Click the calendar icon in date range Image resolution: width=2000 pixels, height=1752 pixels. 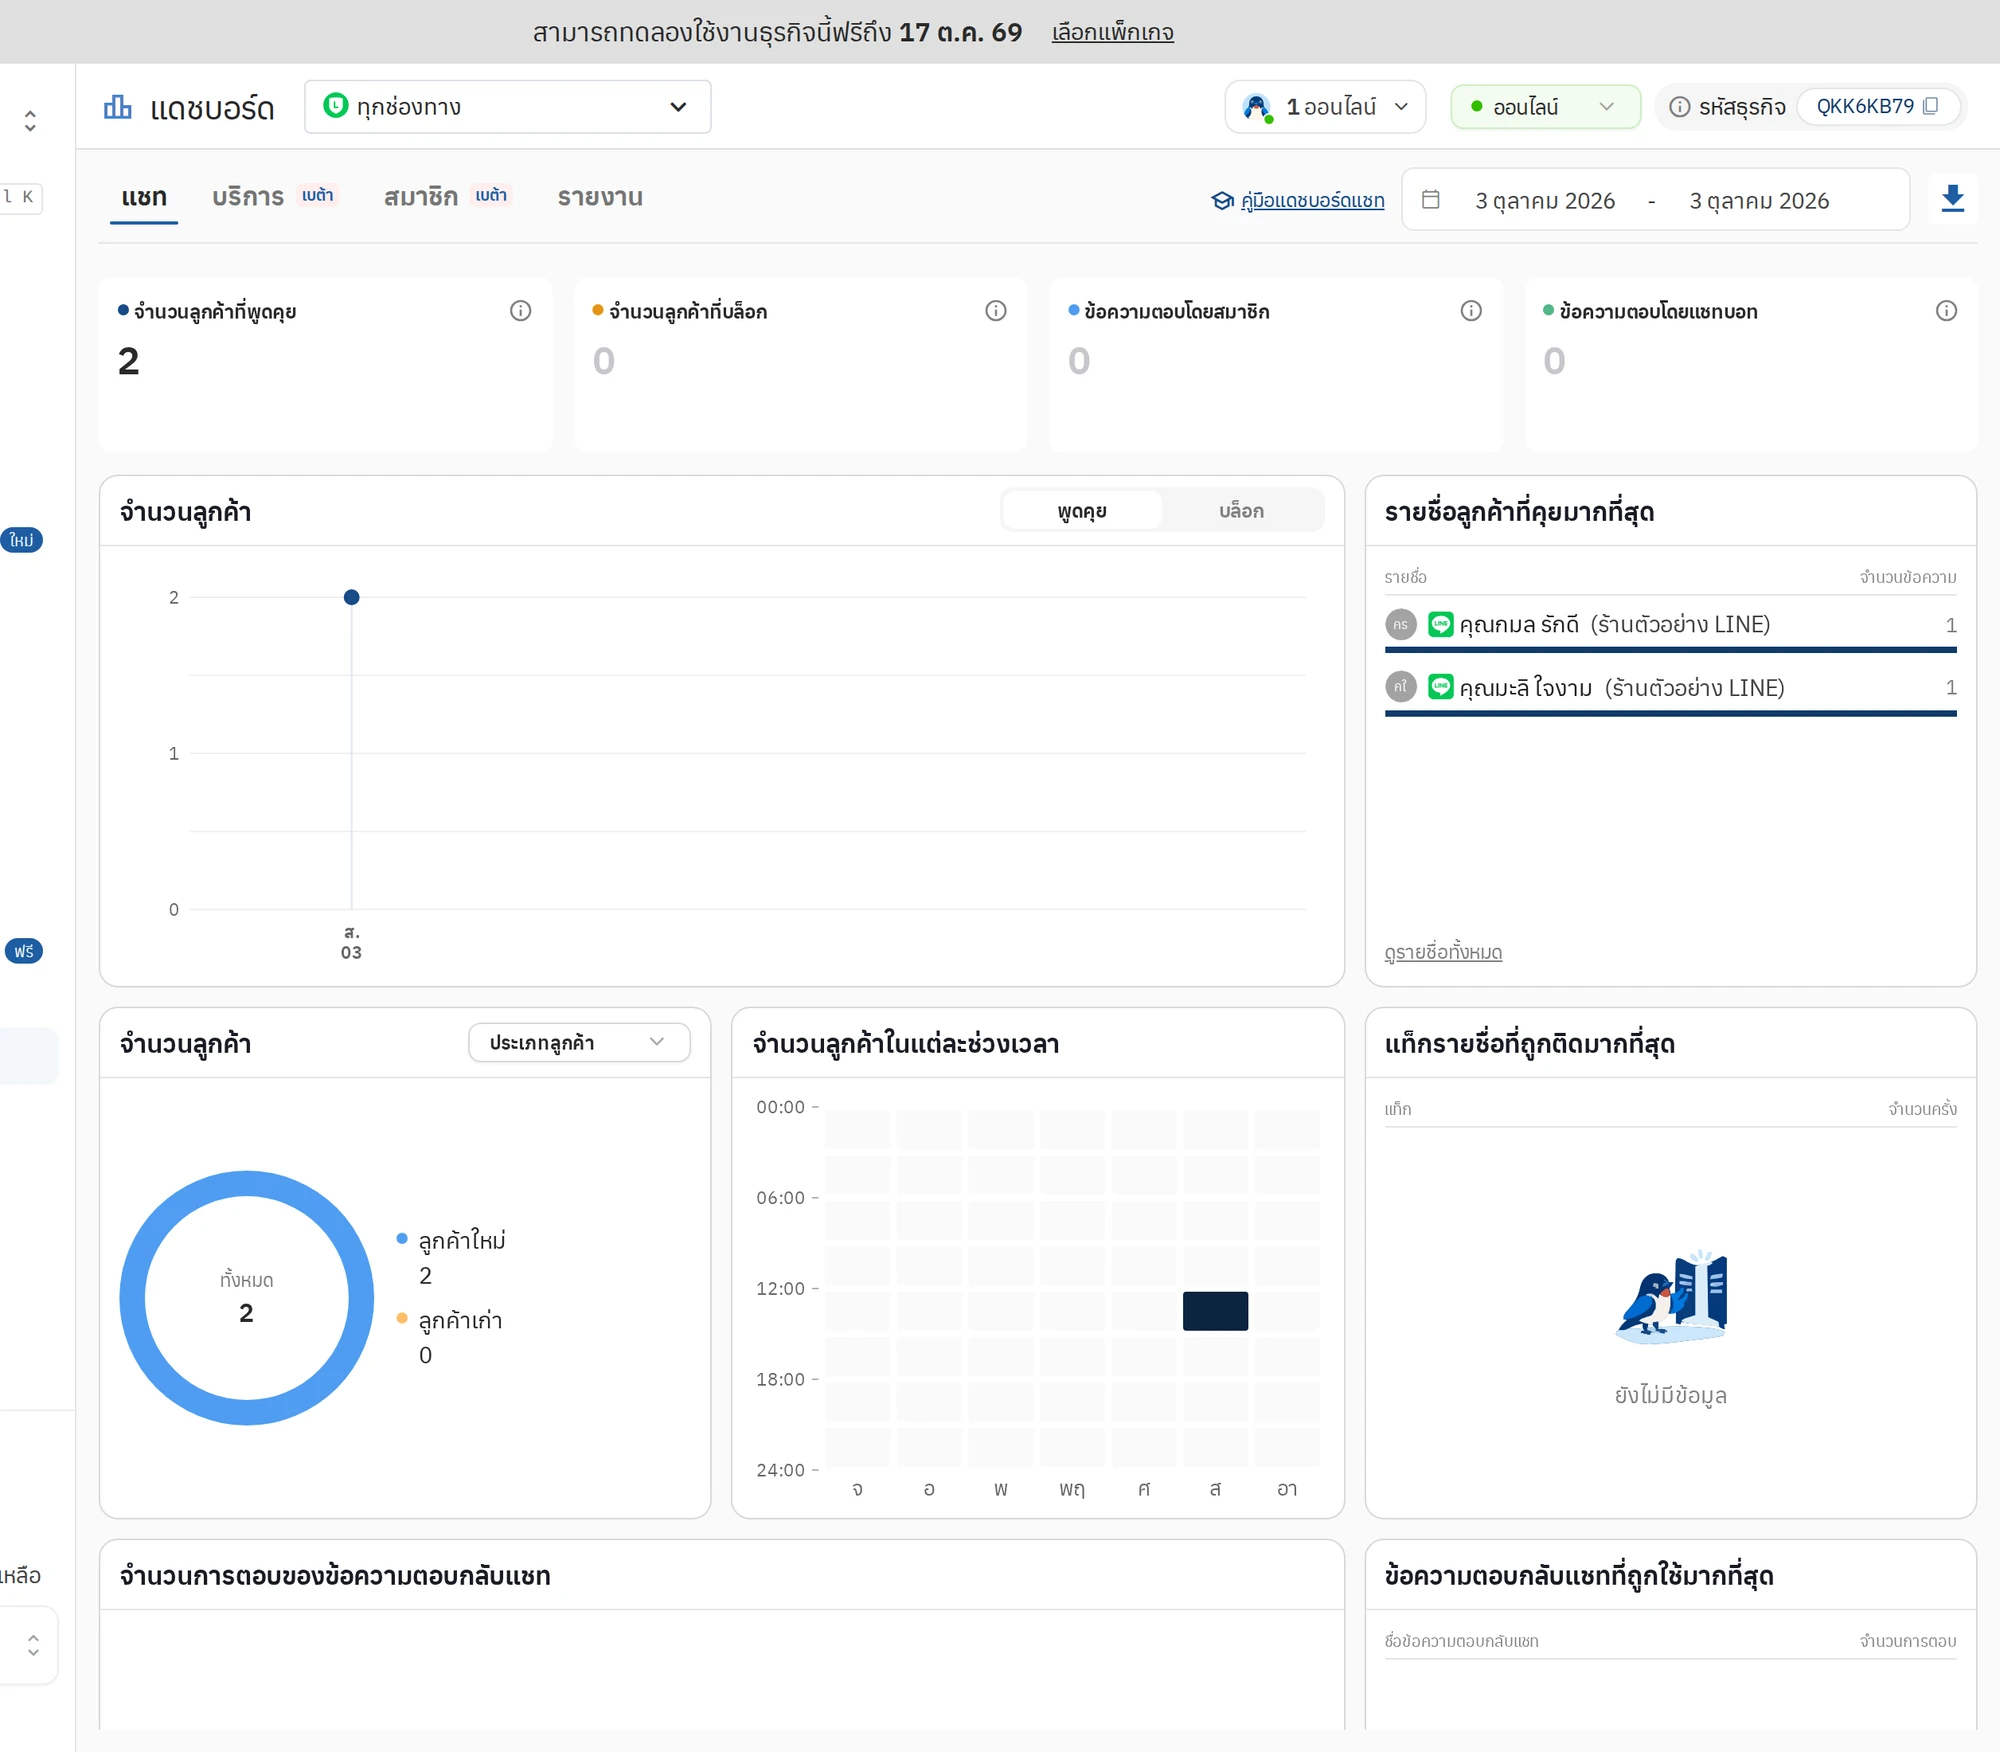[x=1431, y=200]
